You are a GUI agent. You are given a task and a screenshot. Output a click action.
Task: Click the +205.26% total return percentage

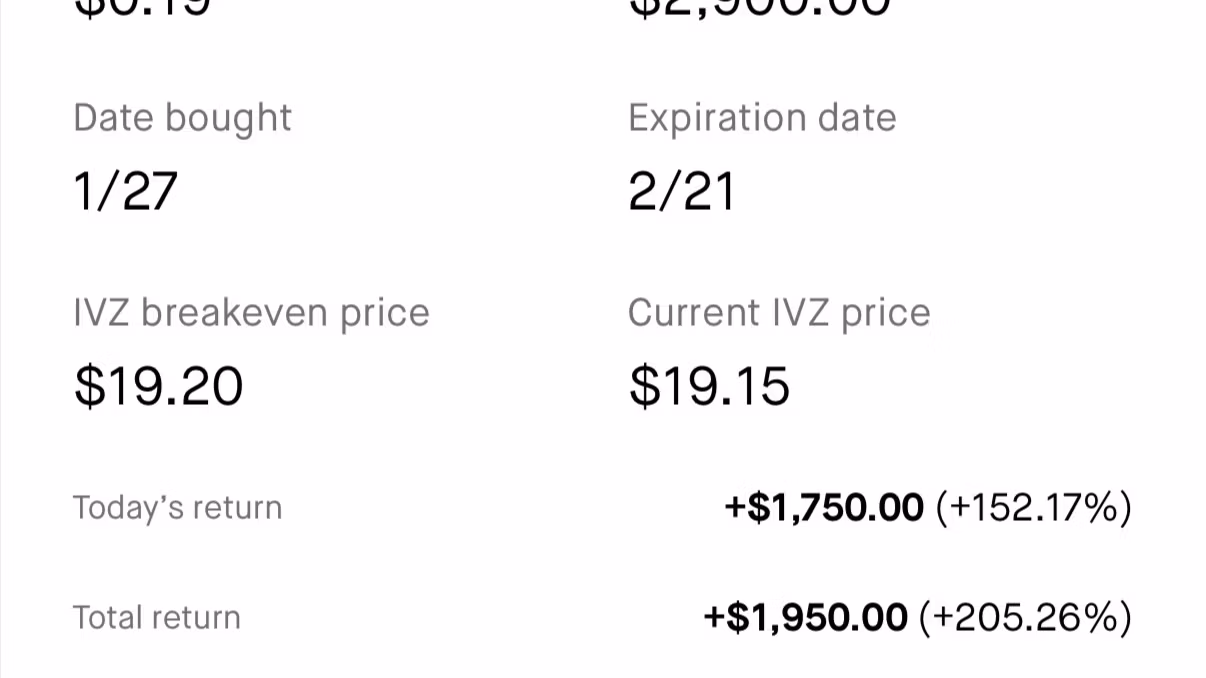pyautogui.click(x=1025, y=618)
